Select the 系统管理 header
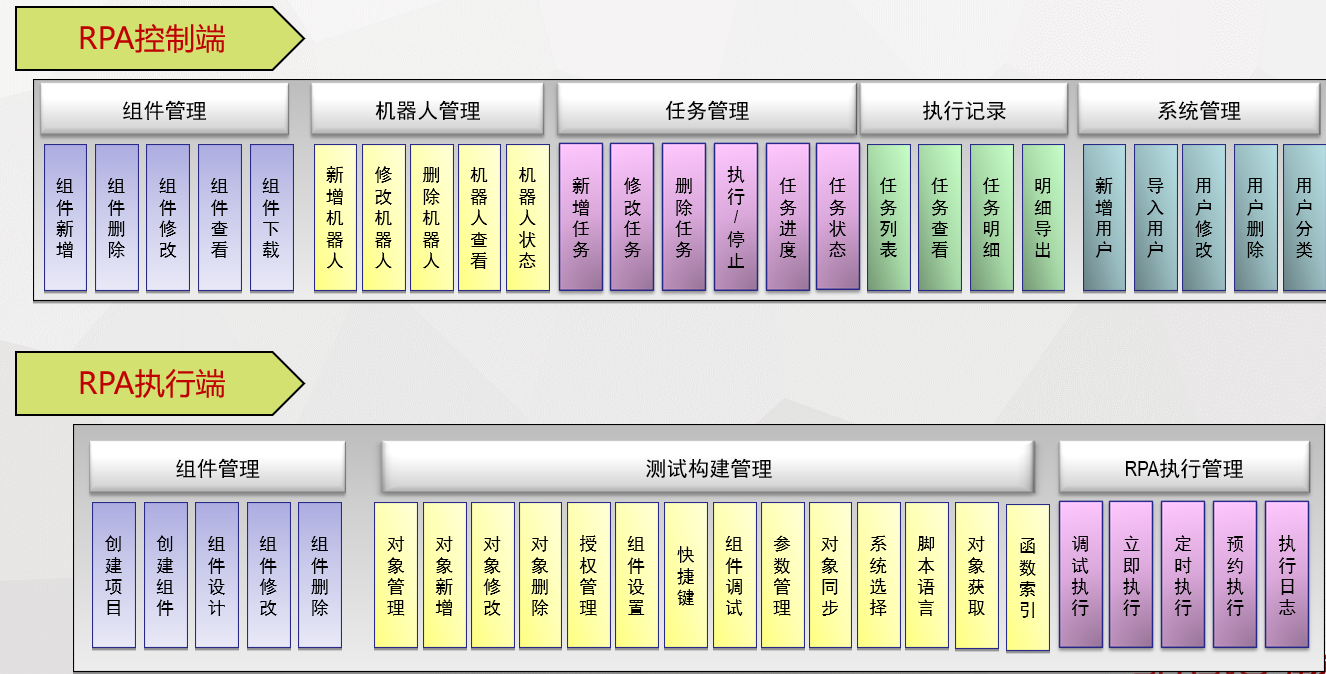This screenshot has width=1326, height=674. tap(1199, 110)
